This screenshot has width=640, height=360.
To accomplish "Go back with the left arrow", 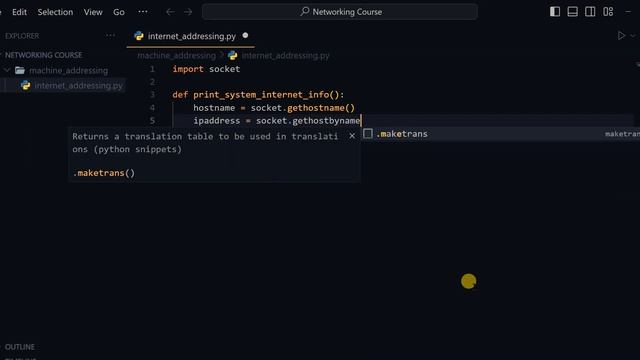I will 170,12.
